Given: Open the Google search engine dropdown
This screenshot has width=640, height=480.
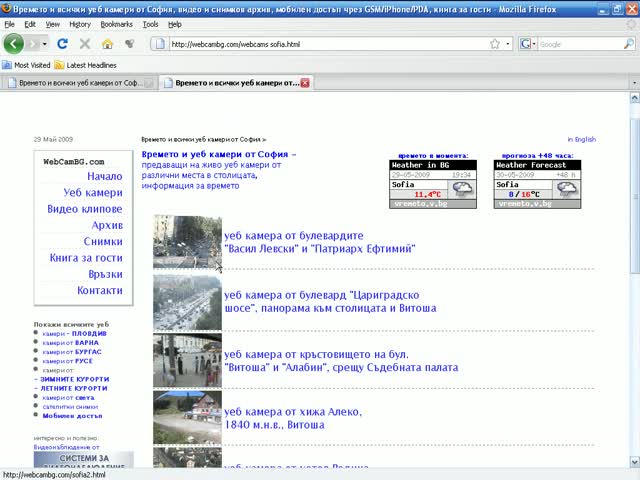Looking at the screenshot, I should click(x=528, y=44).
